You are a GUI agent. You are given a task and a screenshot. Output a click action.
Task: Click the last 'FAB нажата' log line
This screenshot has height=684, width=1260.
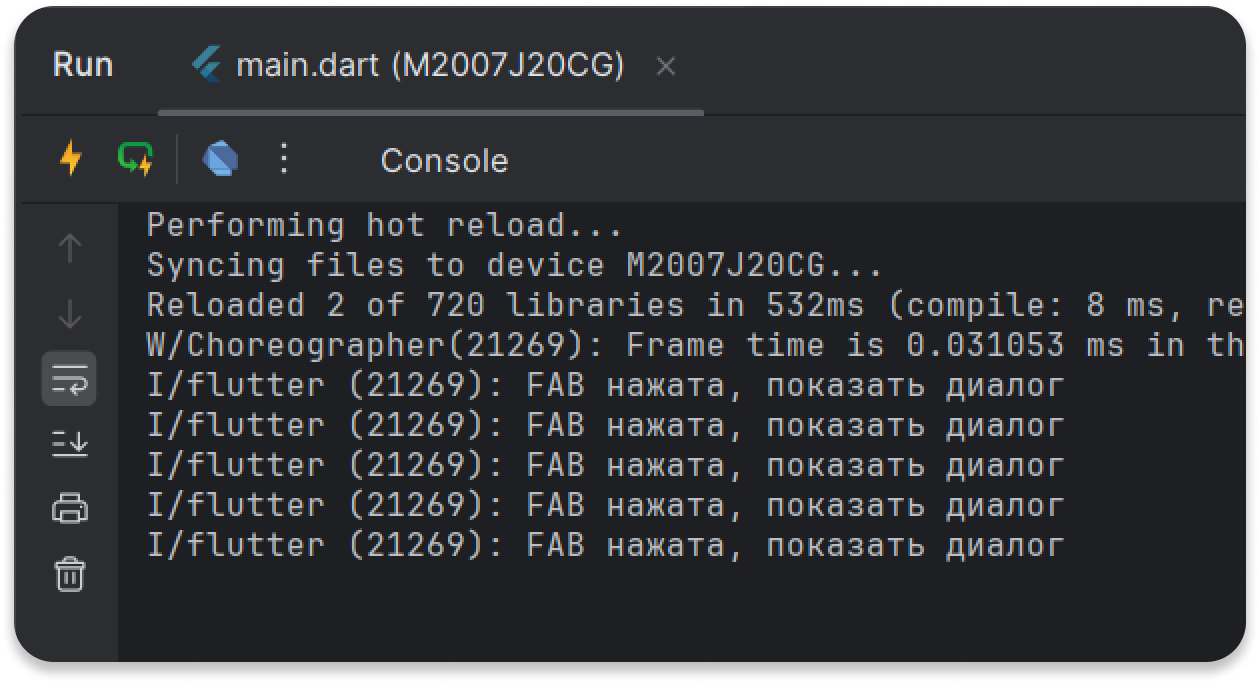[605, 546]
